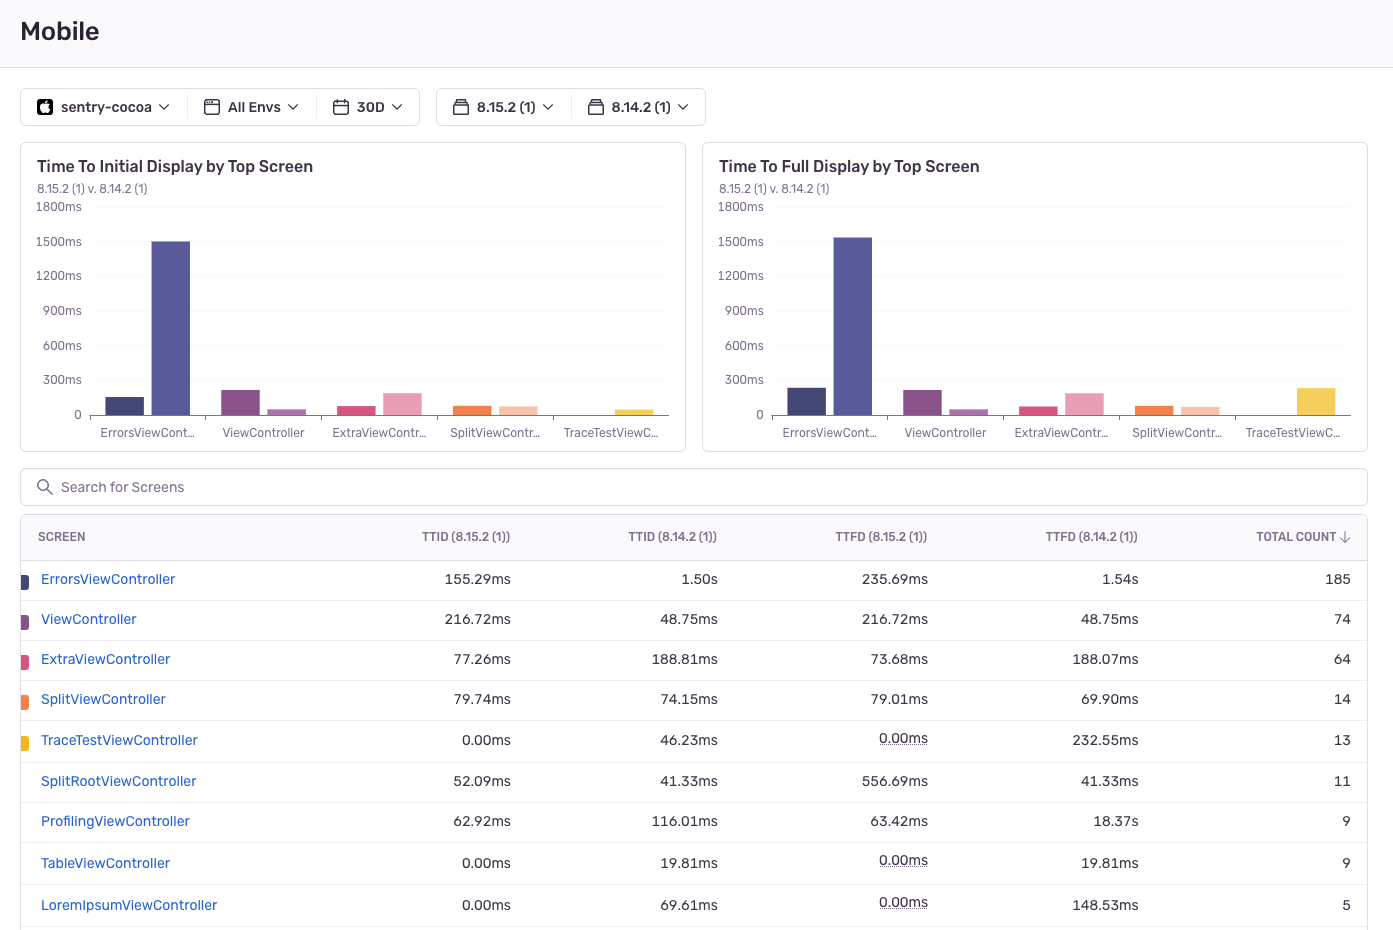
Task: Click the package icon beside 8.15.2 (1)
Action: click(461, 107)
